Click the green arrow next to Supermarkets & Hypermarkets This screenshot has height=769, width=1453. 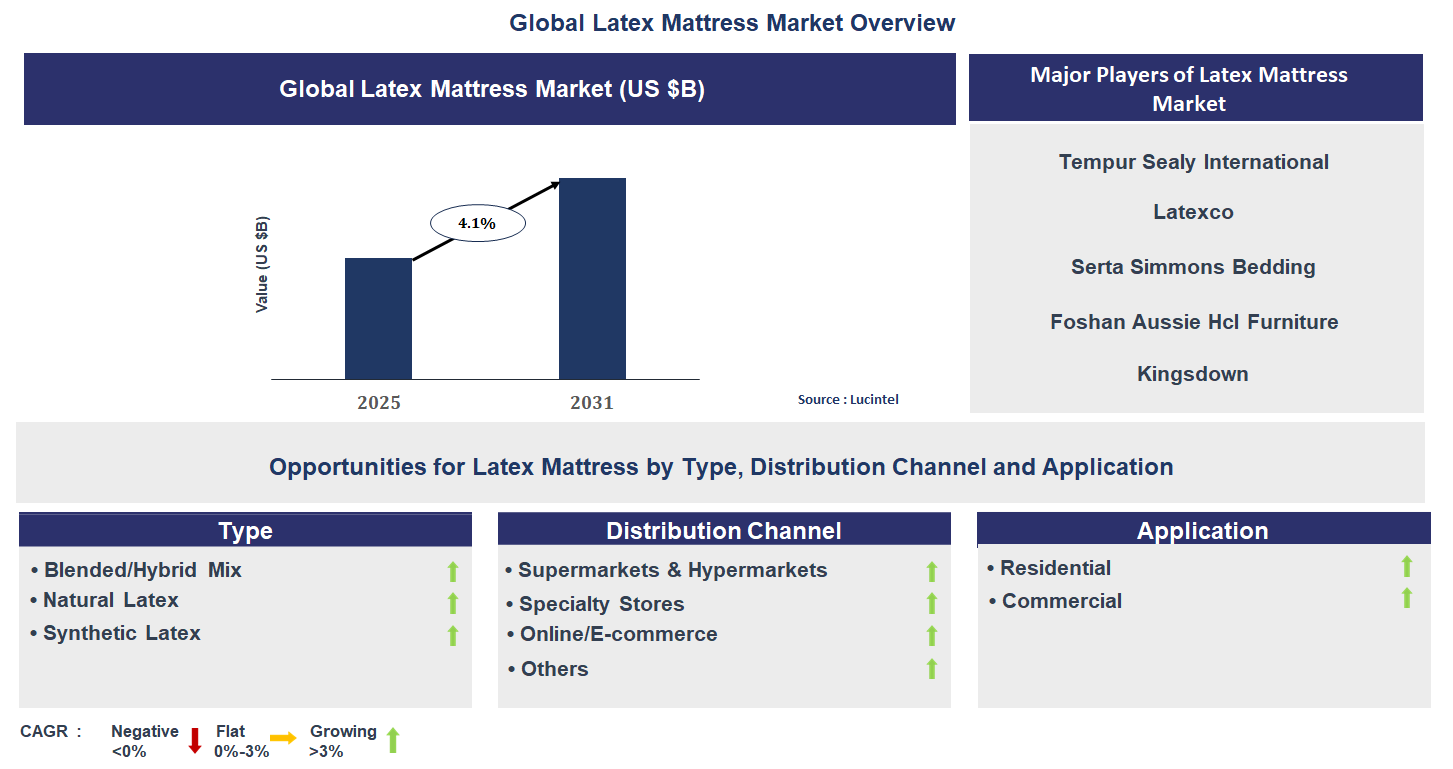931,570
